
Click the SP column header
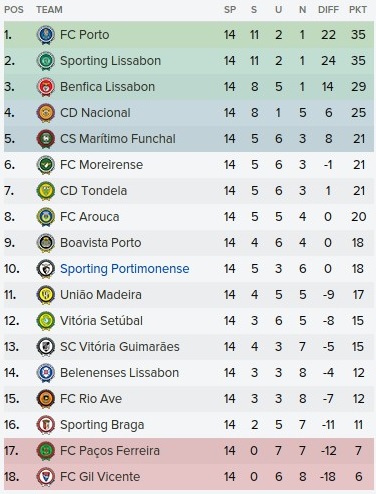click(x=230, y=10)
